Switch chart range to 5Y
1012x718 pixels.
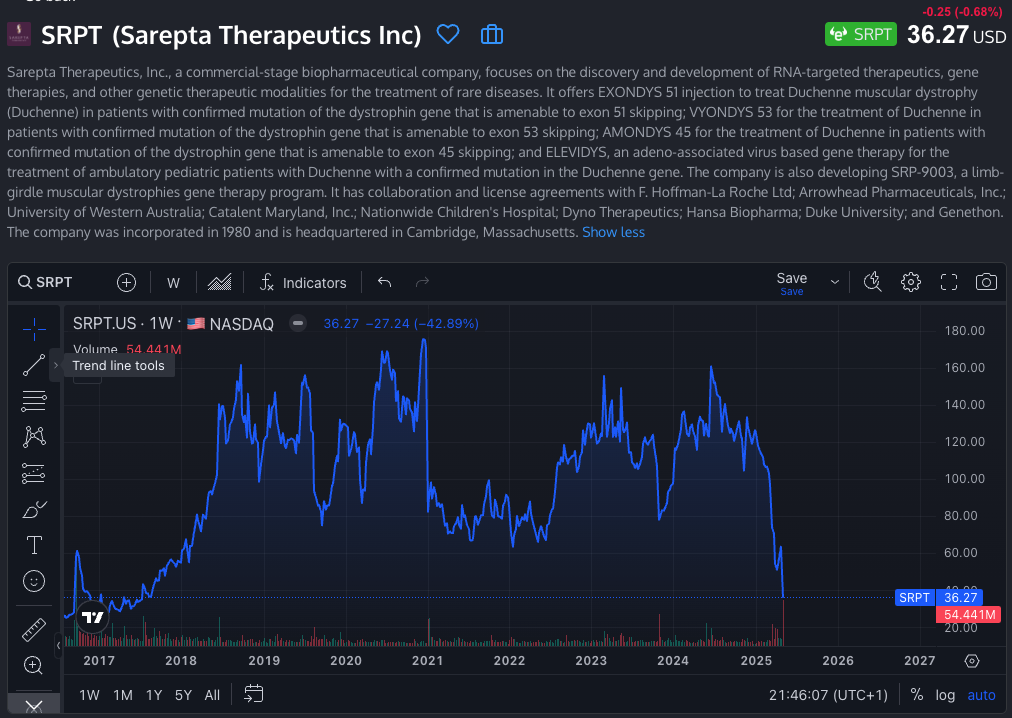183,695
